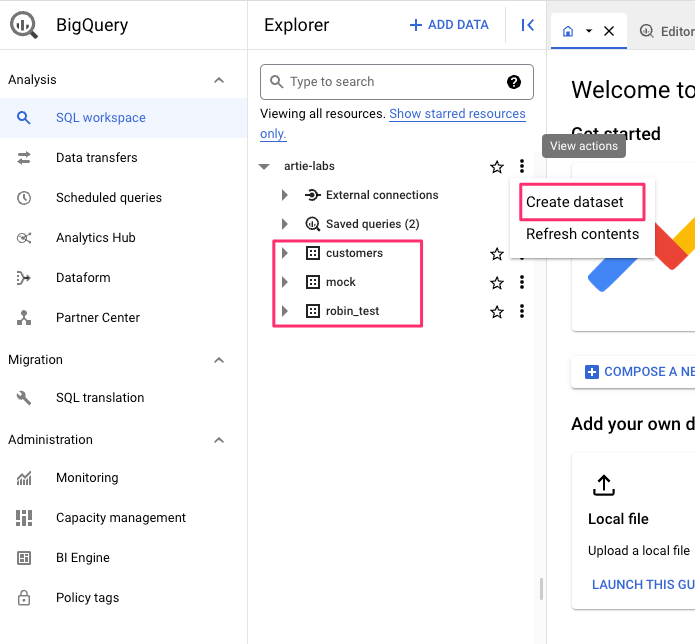Click the Data transfers arrows icon
The image size is (695, 644).
click(x=24, y=158)
